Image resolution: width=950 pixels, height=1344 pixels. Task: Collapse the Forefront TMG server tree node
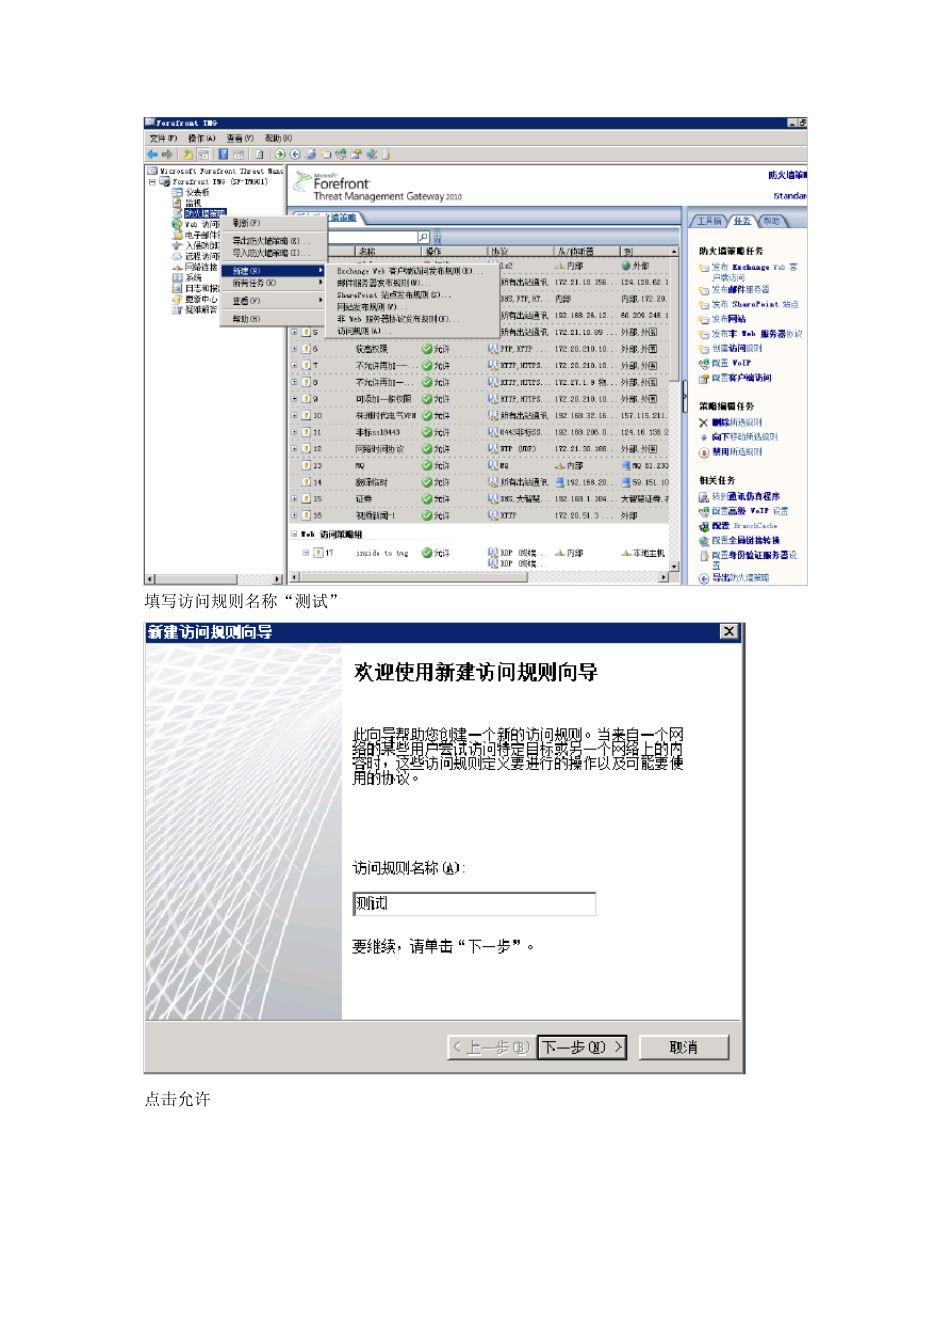[x=152, y=182]
